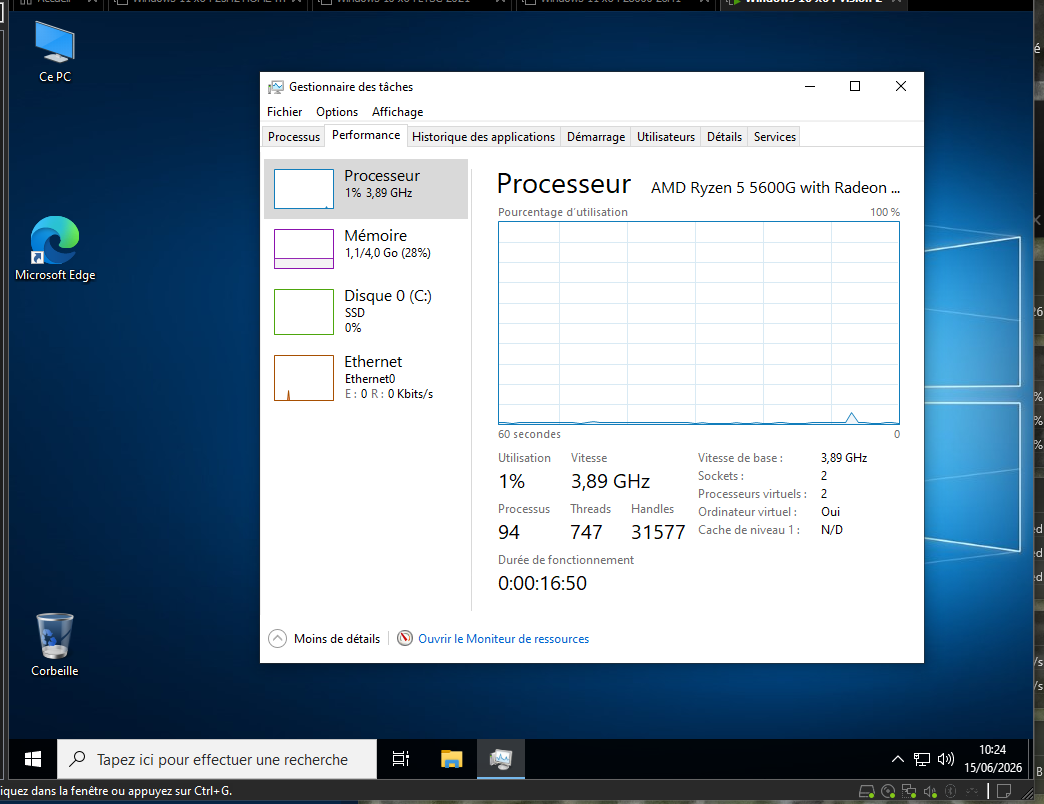
Task: Open the clock showing 10:24 and date
Action: coord(992,759)
